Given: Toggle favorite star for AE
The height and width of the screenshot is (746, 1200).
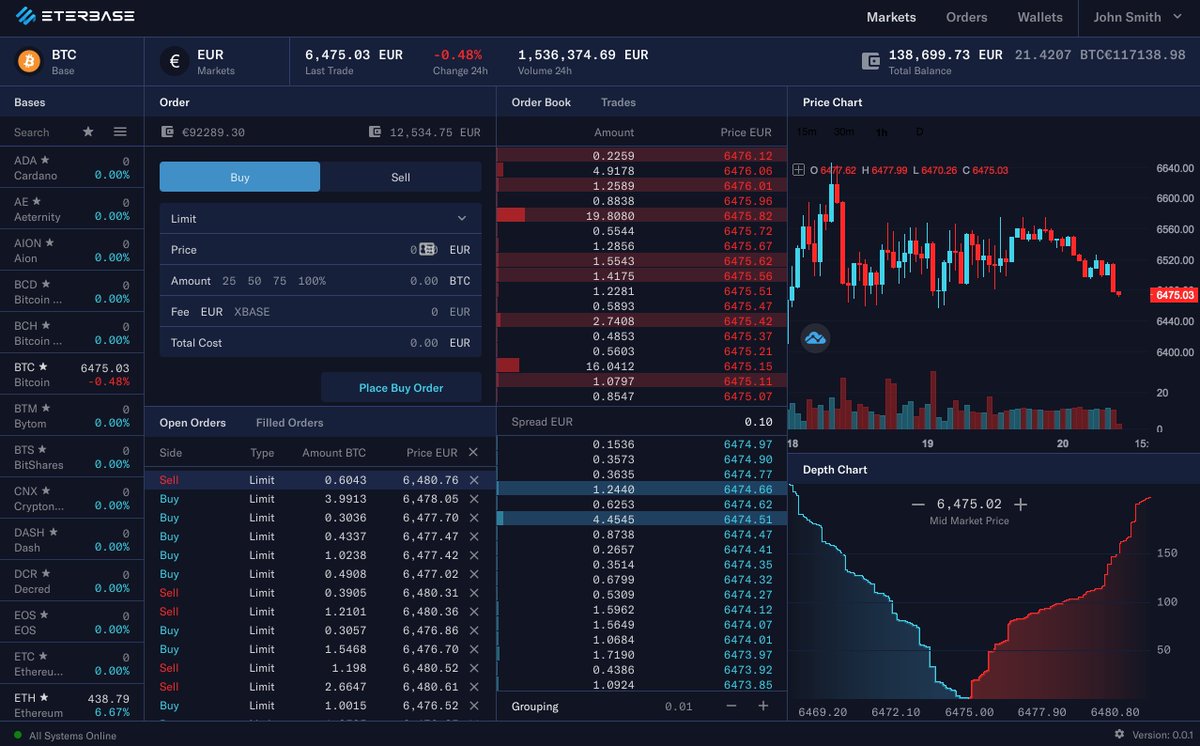Looking at the screenshot, I should click(x=38, y=201).
